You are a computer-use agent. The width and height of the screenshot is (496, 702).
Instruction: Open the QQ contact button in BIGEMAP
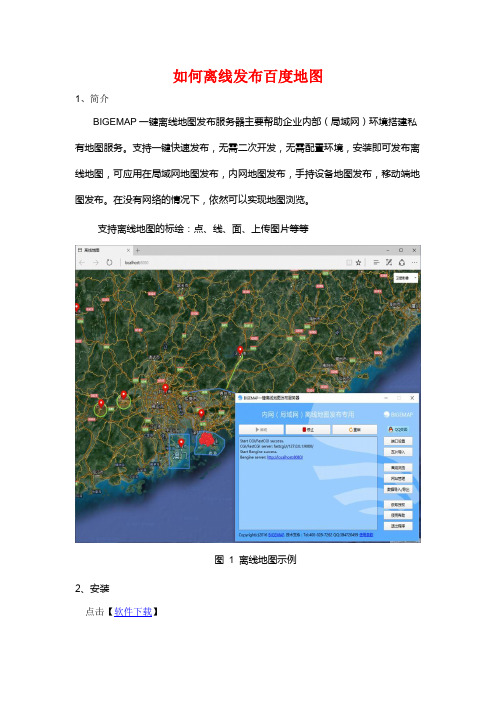398,429
